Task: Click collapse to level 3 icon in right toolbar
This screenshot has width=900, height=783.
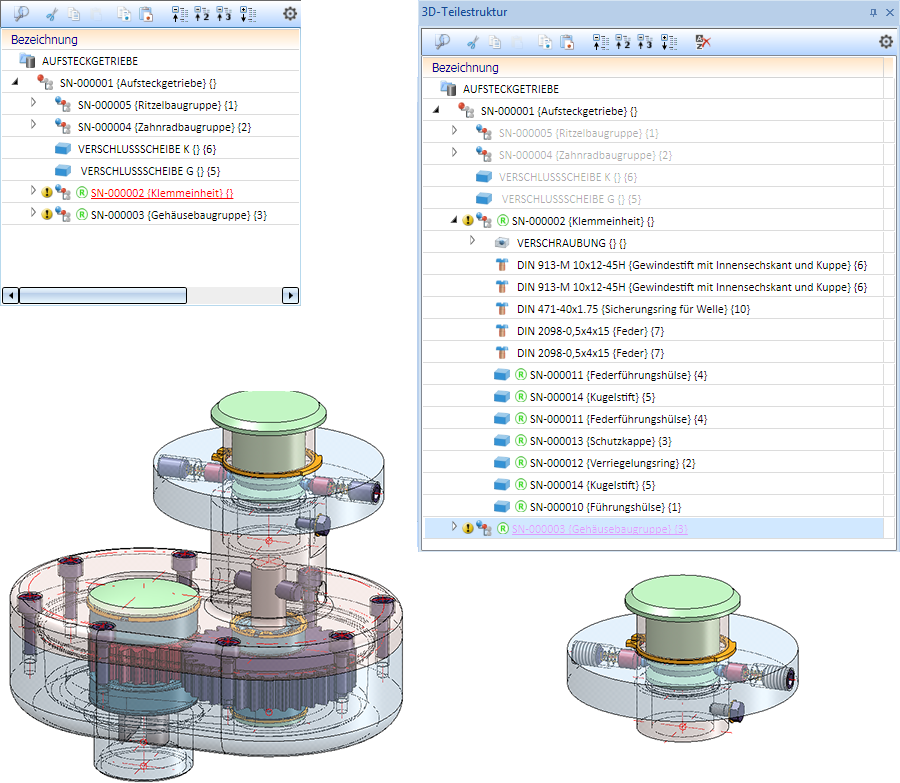Action: pos(645,42)
